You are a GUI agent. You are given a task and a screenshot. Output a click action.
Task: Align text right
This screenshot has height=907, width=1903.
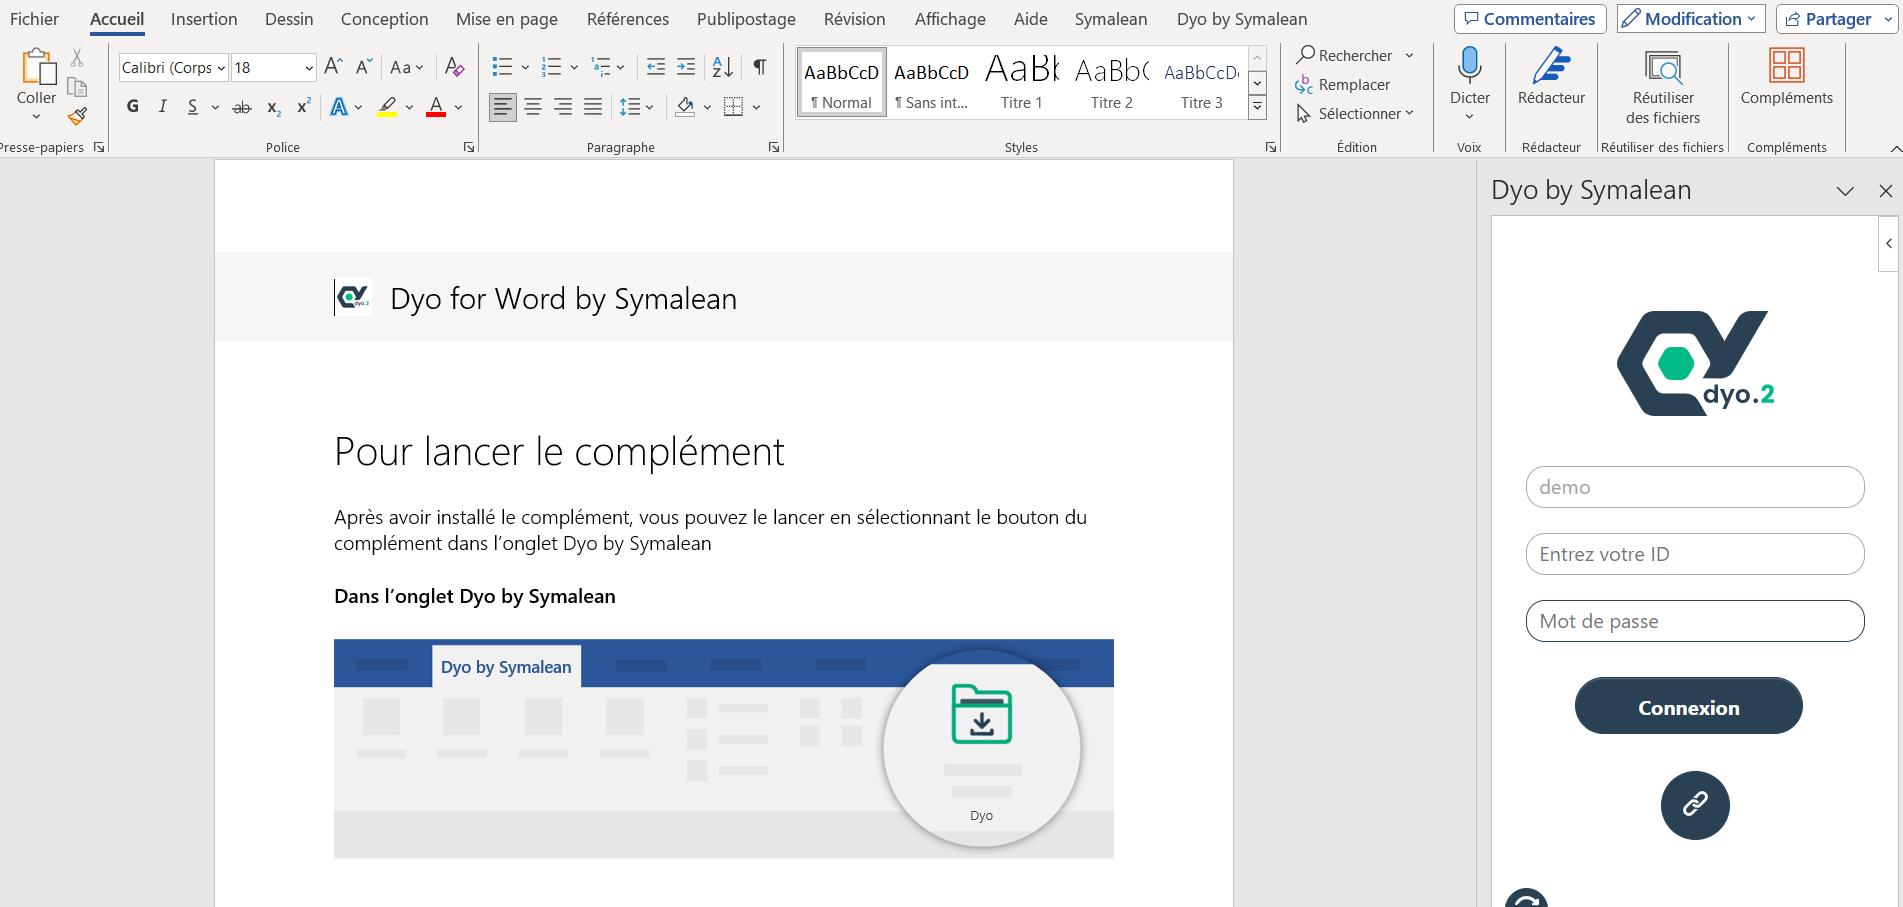point(563,106)
